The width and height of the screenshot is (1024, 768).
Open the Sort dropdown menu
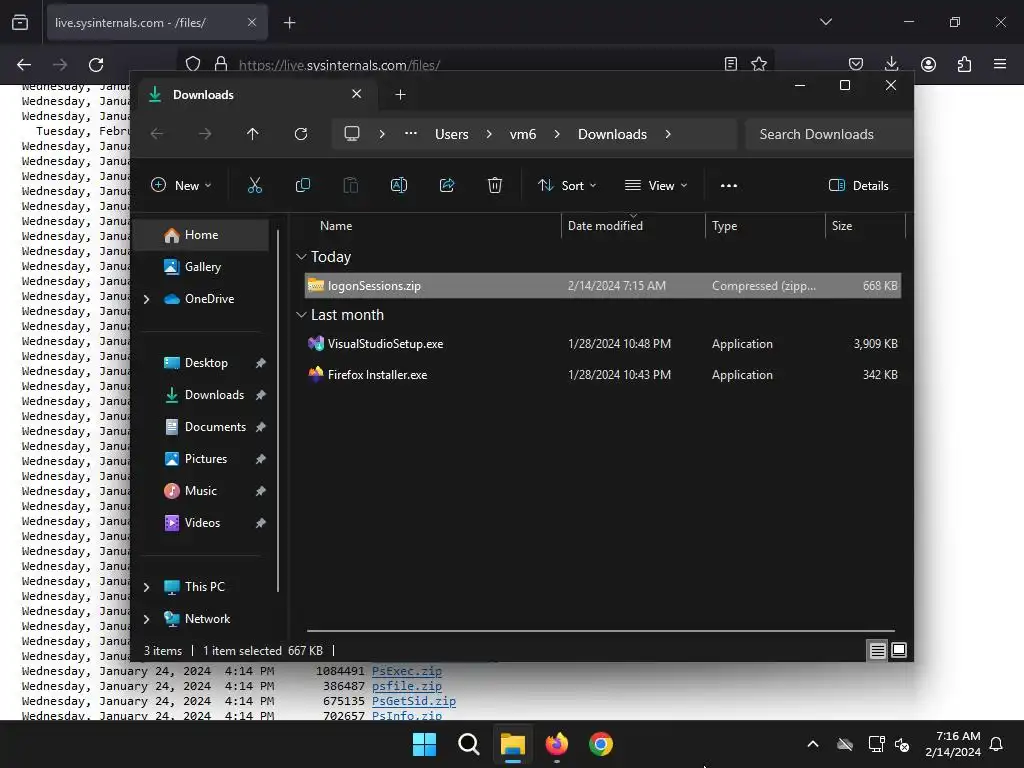click(567, 185)
